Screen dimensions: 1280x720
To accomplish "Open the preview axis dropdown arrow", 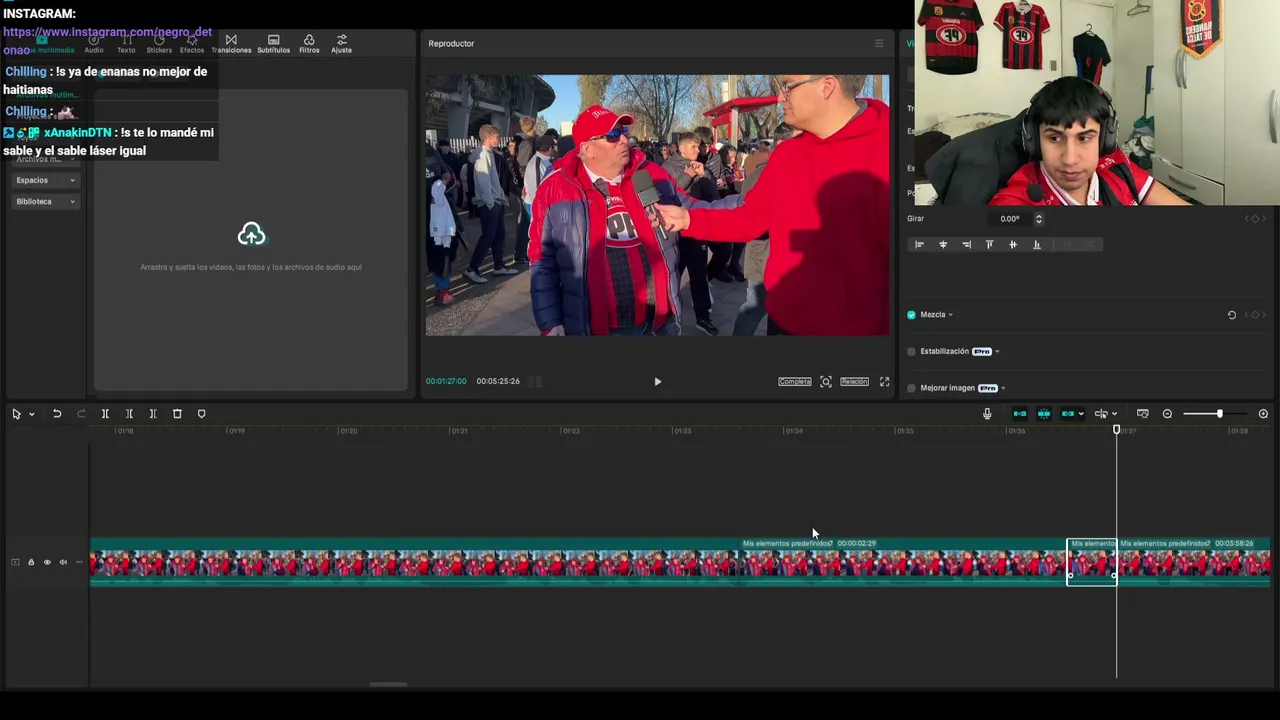I will click(1114, 414).
